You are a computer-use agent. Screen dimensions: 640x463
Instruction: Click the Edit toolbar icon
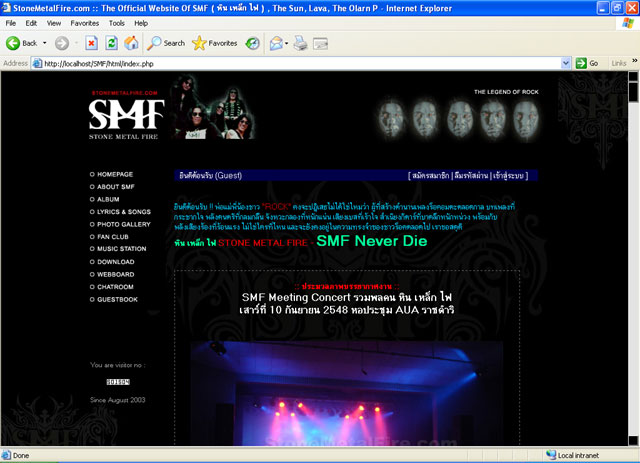(320, 43)
